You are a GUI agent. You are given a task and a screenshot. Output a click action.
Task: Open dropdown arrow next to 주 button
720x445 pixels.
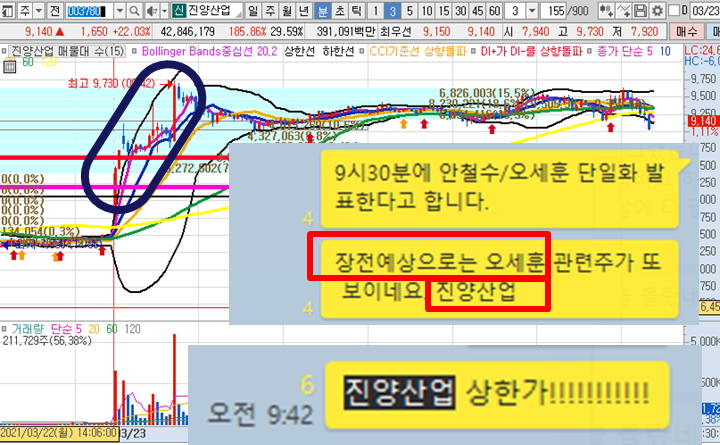pos(39,10)
